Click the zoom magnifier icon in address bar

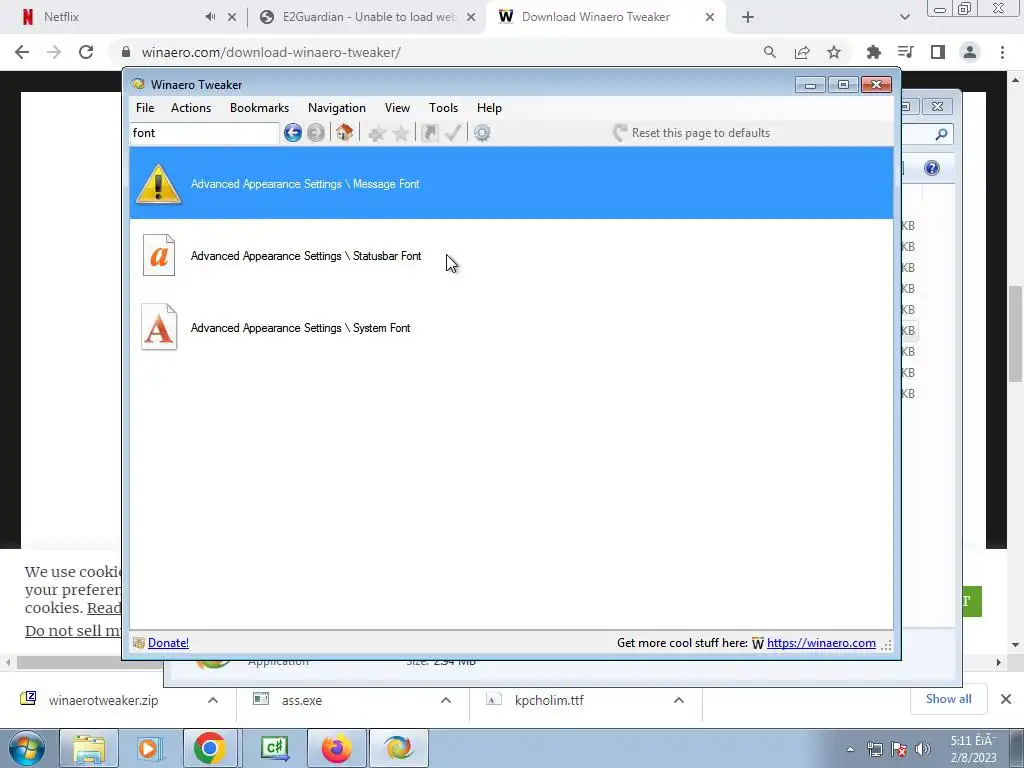[x=770, y=52]
